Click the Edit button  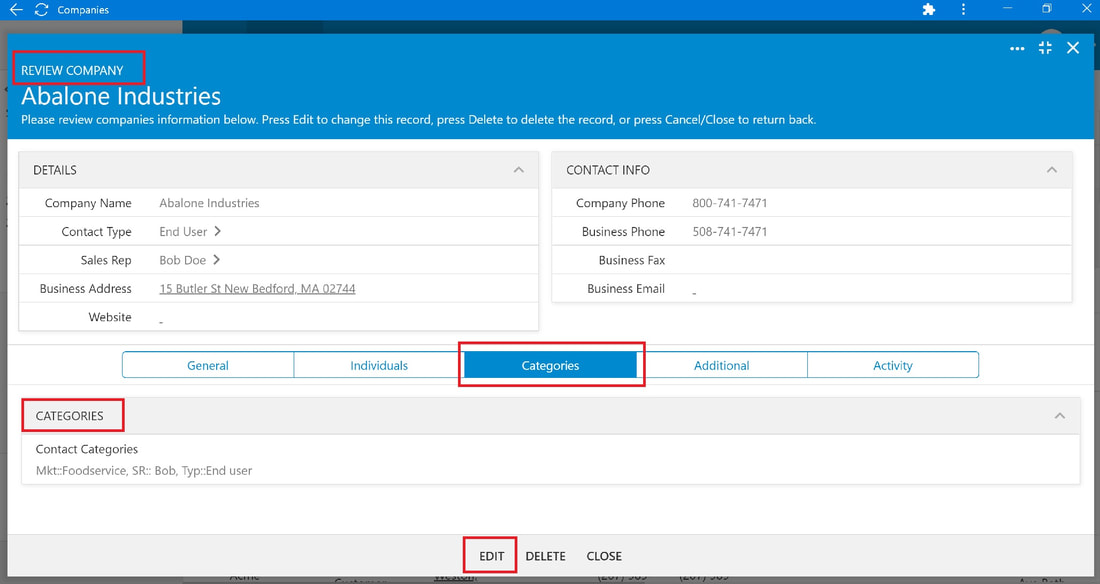(x=492, y=556)
